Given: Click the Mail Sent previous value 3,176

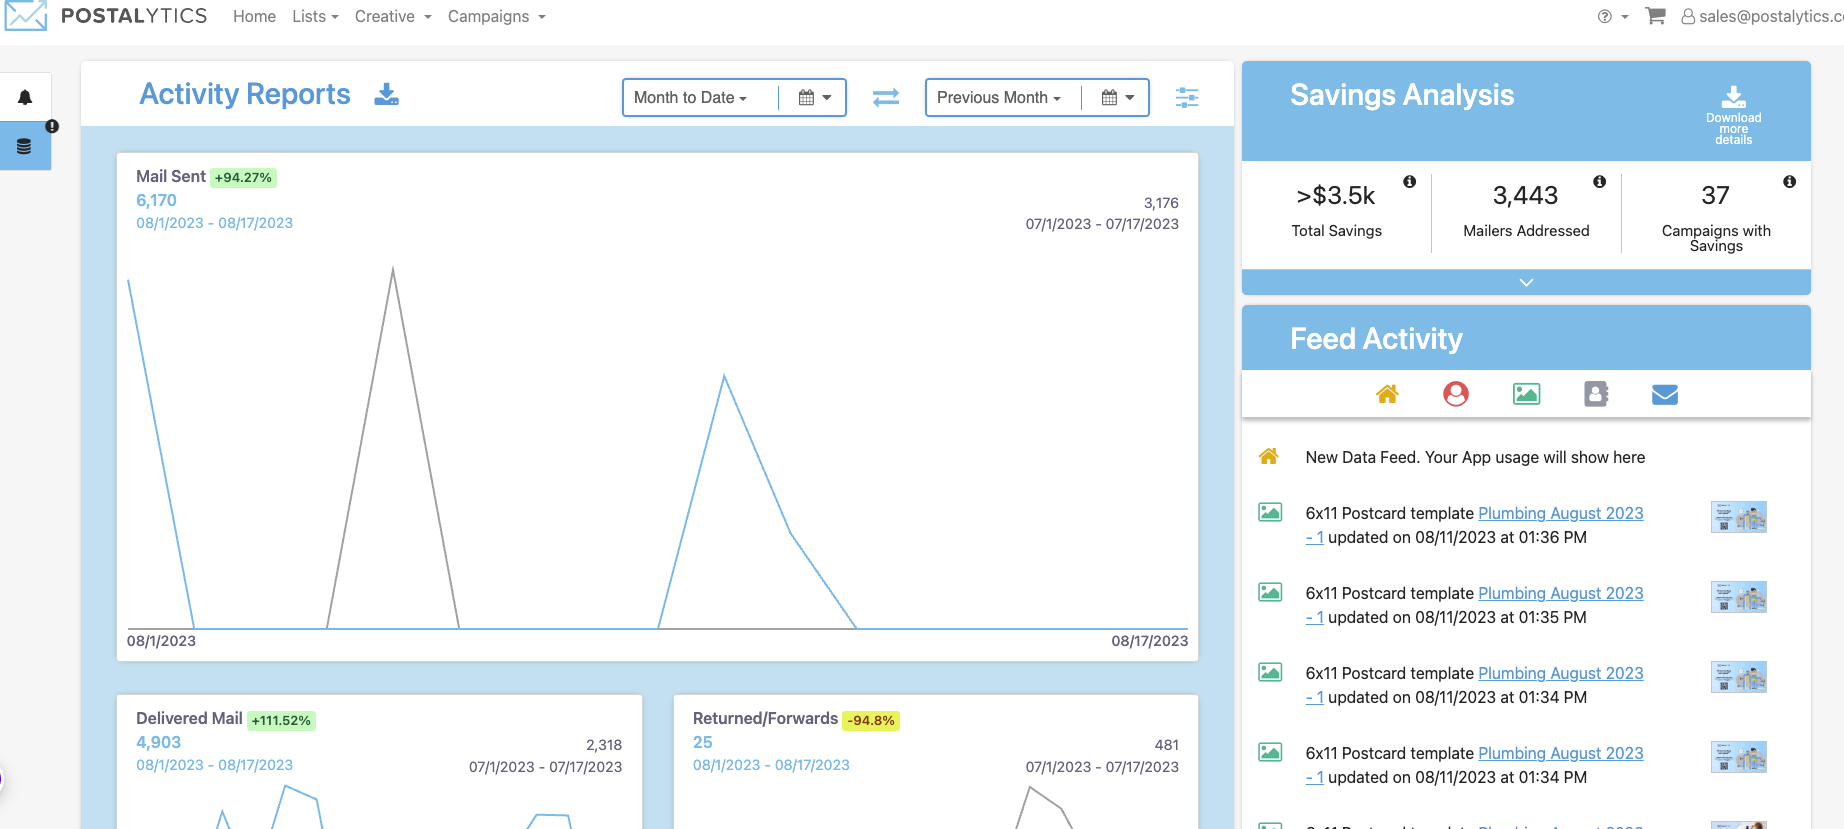Looking at the screenshot, I should pyautogui.click(x=1161, y=203).
